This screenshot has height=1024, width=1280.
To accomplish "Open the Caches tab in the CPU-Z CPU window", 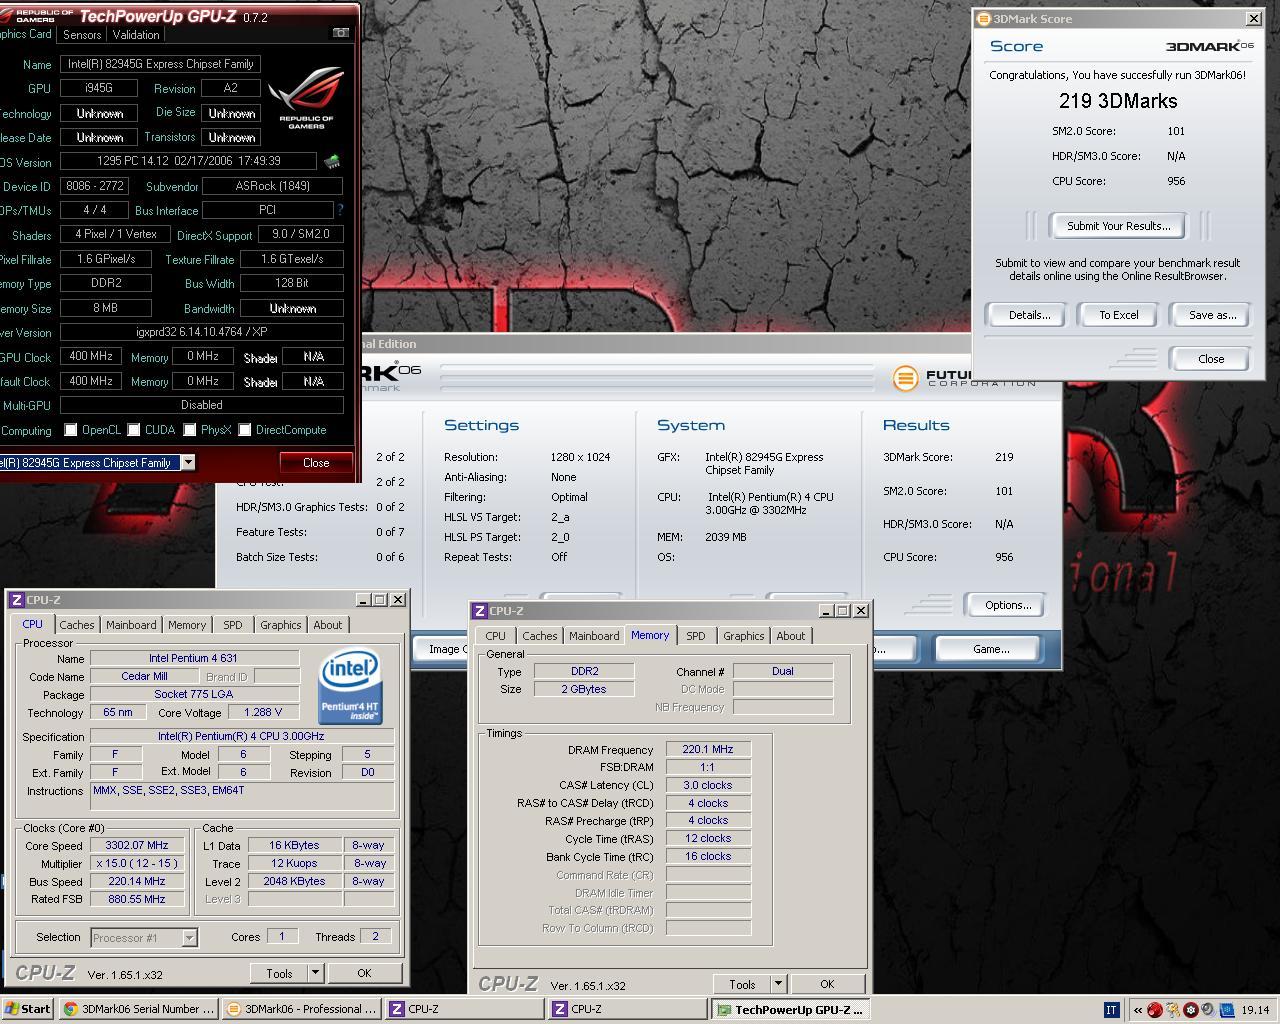I will (77, 625).
